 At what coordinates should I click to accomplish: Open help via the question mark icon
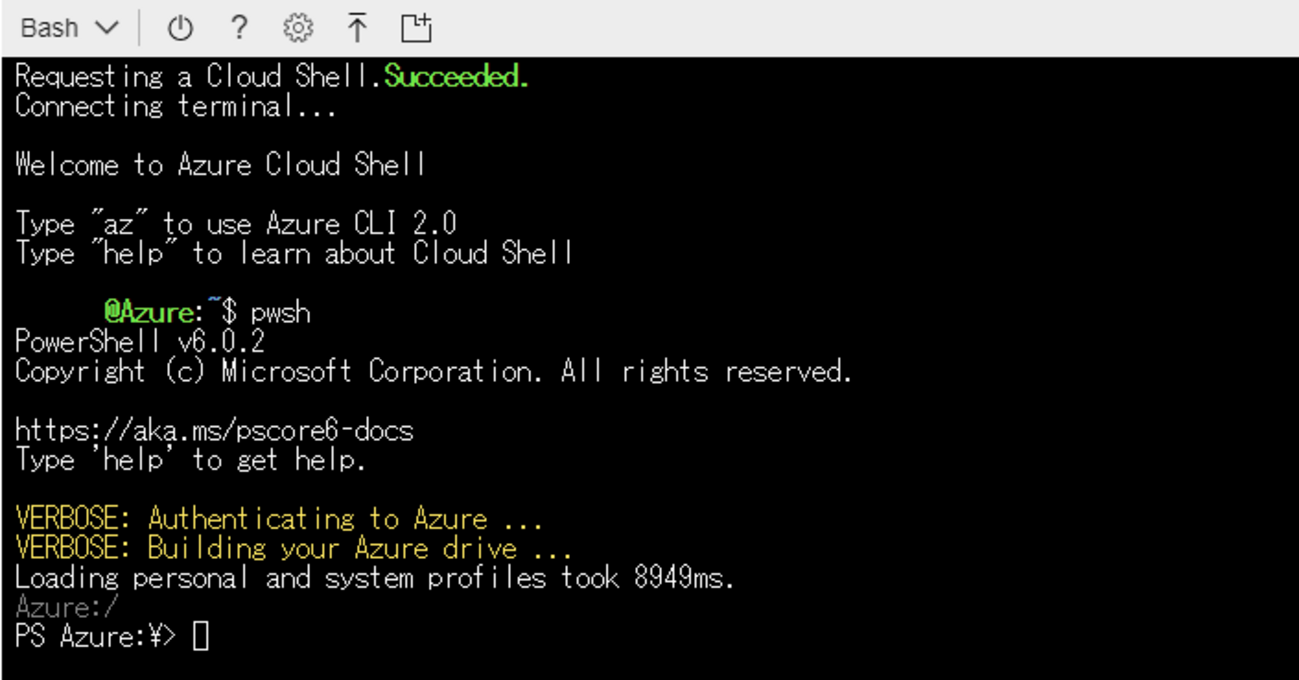click(x=239, y=28)
